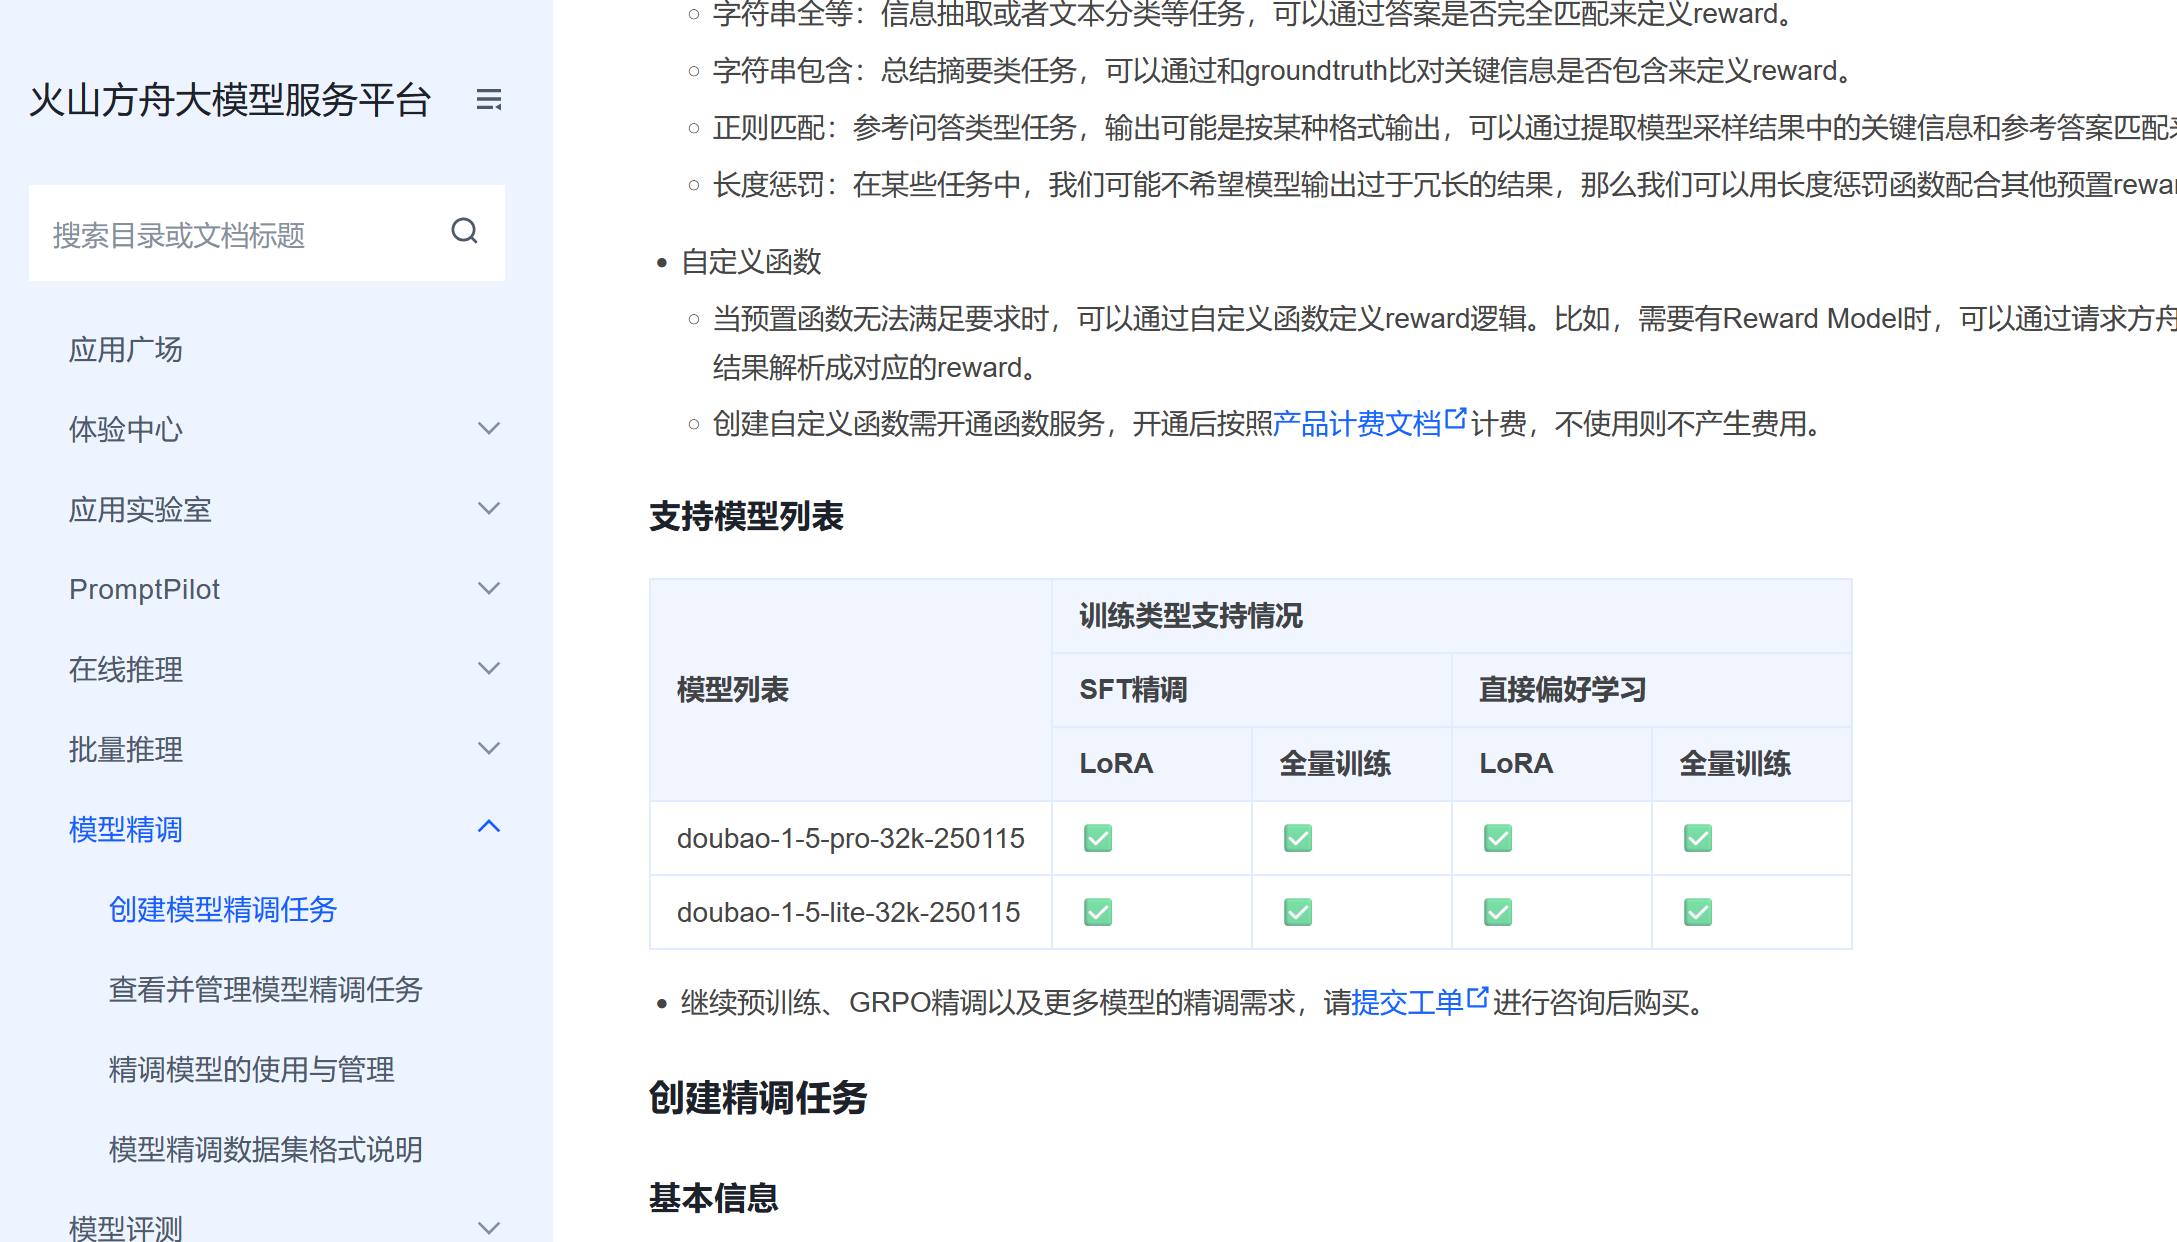Viewport: 2177px width, 1242px height.
Task: Expand the 应用实验室 menu chevron
Action: tap(488, 509)
